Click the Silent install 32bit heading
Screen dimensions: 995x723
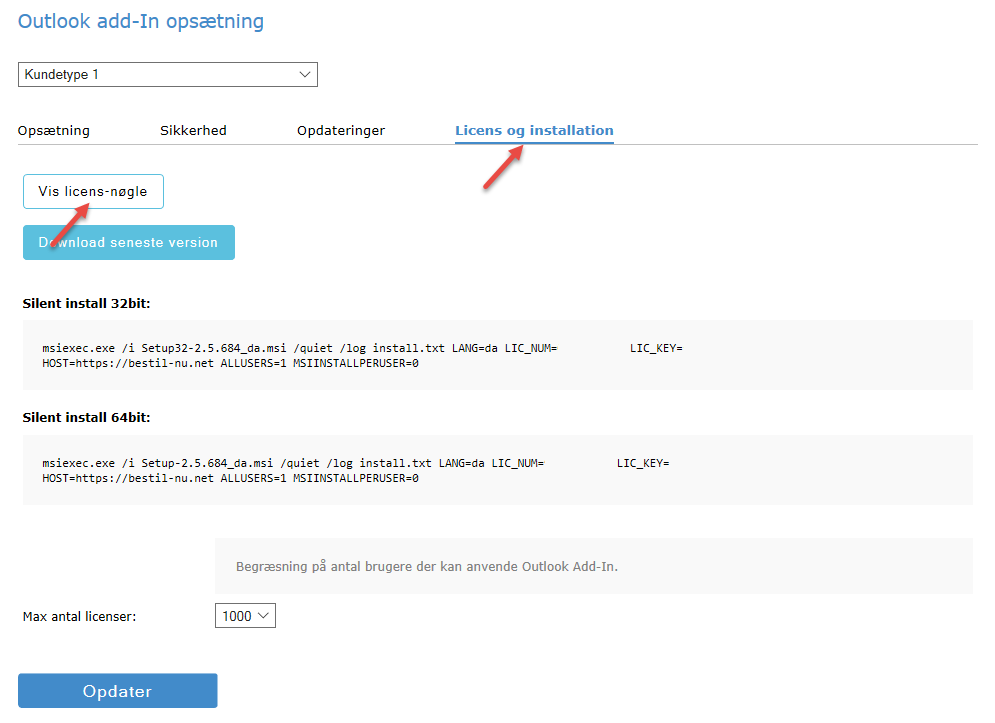[86, 303]
